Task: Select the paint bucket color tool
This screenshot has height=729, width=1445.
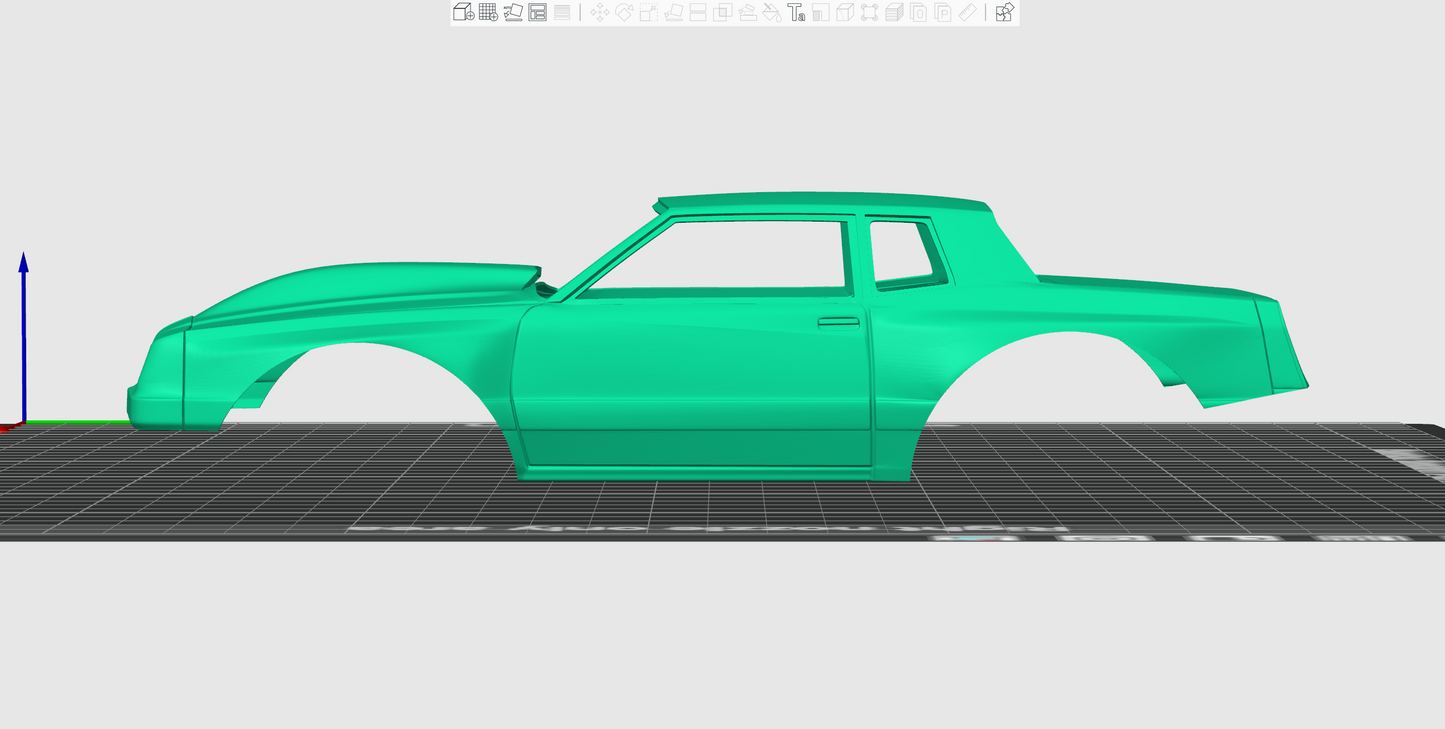Action: pos(772,12)
